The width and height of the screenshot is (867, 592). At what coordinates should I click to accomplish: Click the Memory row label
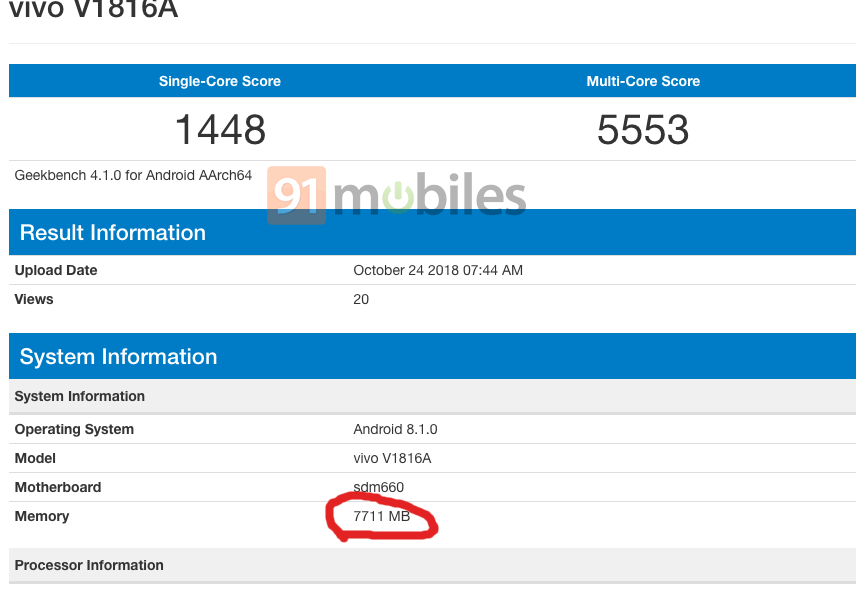pyautogui.click(x=42, y=516)
